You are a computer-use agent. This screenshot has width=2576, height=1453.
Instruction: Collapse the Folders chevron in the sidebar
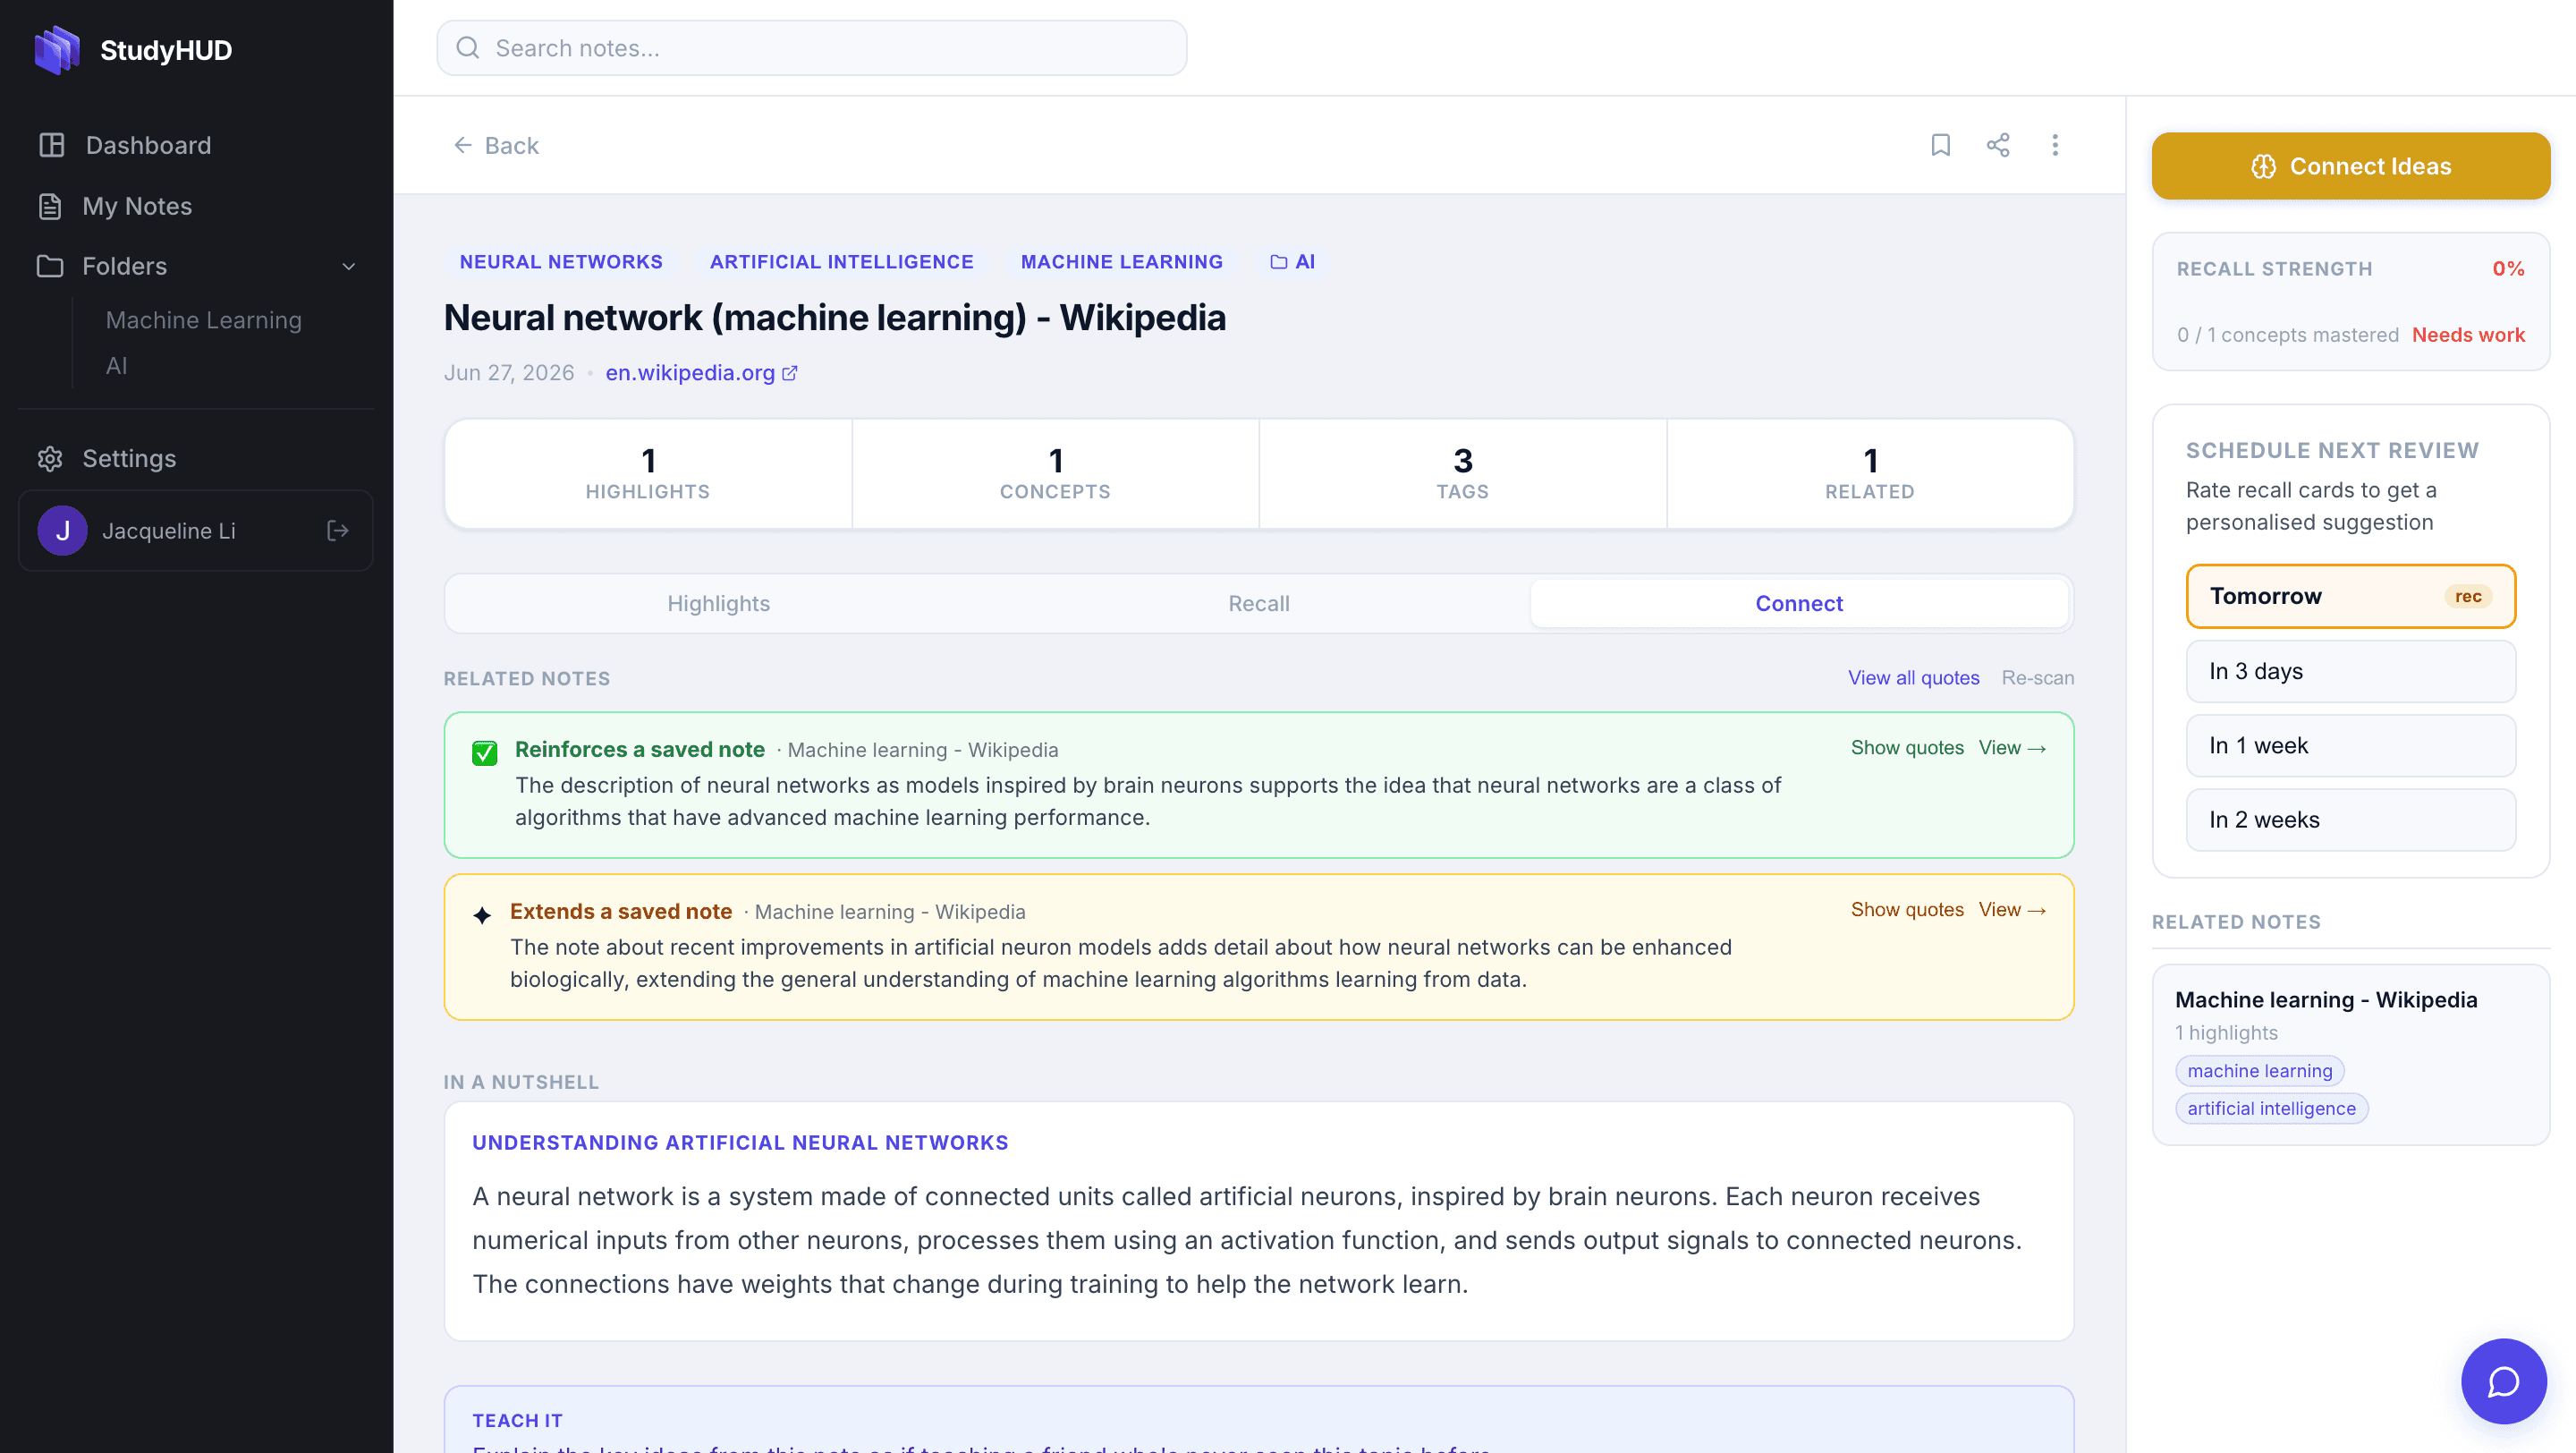coord(349,266)
